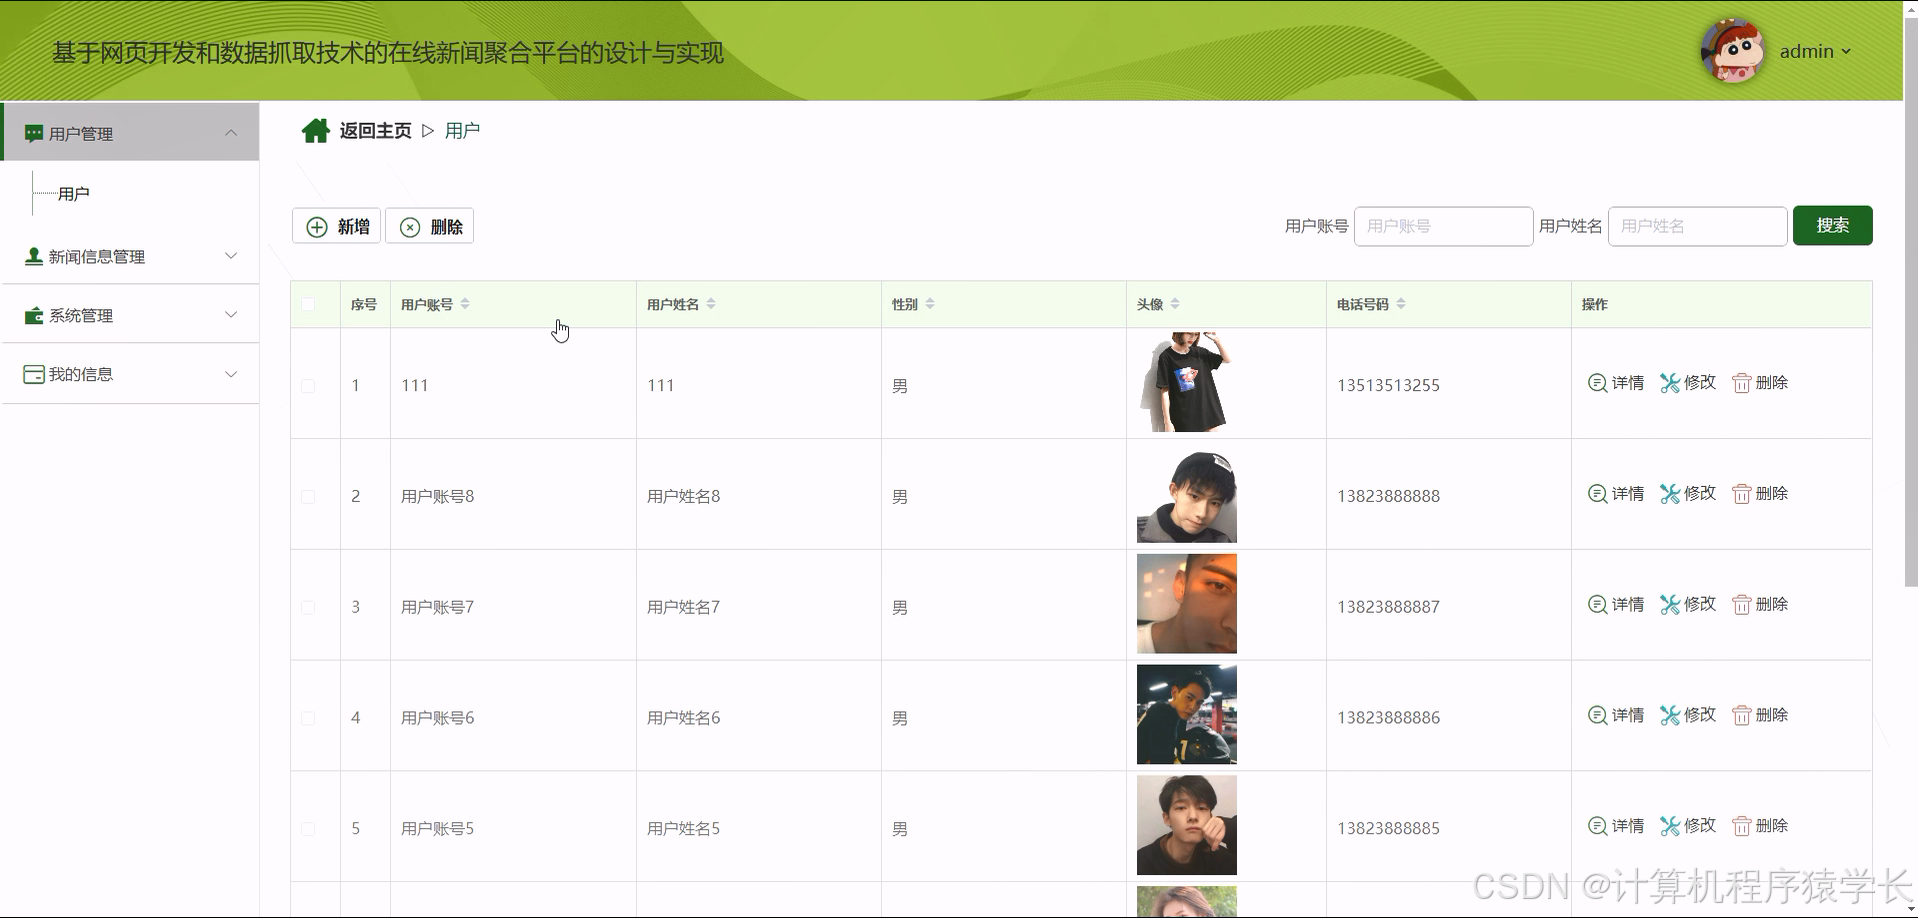Check the box for 用户账号6 row
The height and width of the screenshot is (918, 1918).
308,719
